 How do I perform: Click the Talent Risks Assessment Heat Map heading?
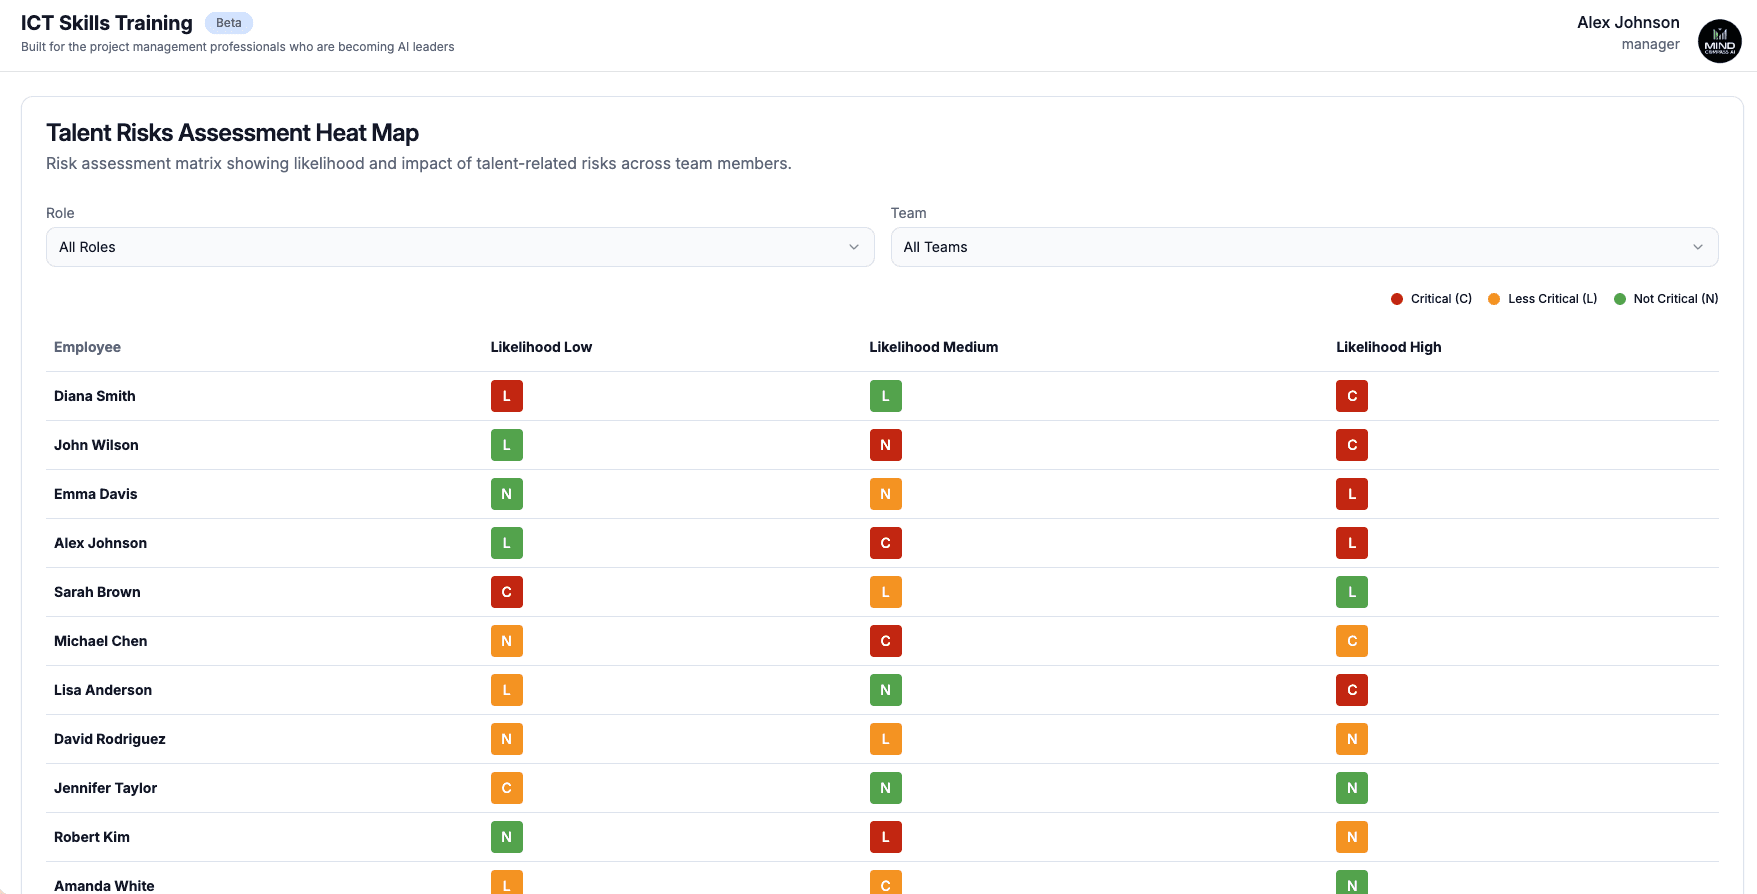(232, 133)
